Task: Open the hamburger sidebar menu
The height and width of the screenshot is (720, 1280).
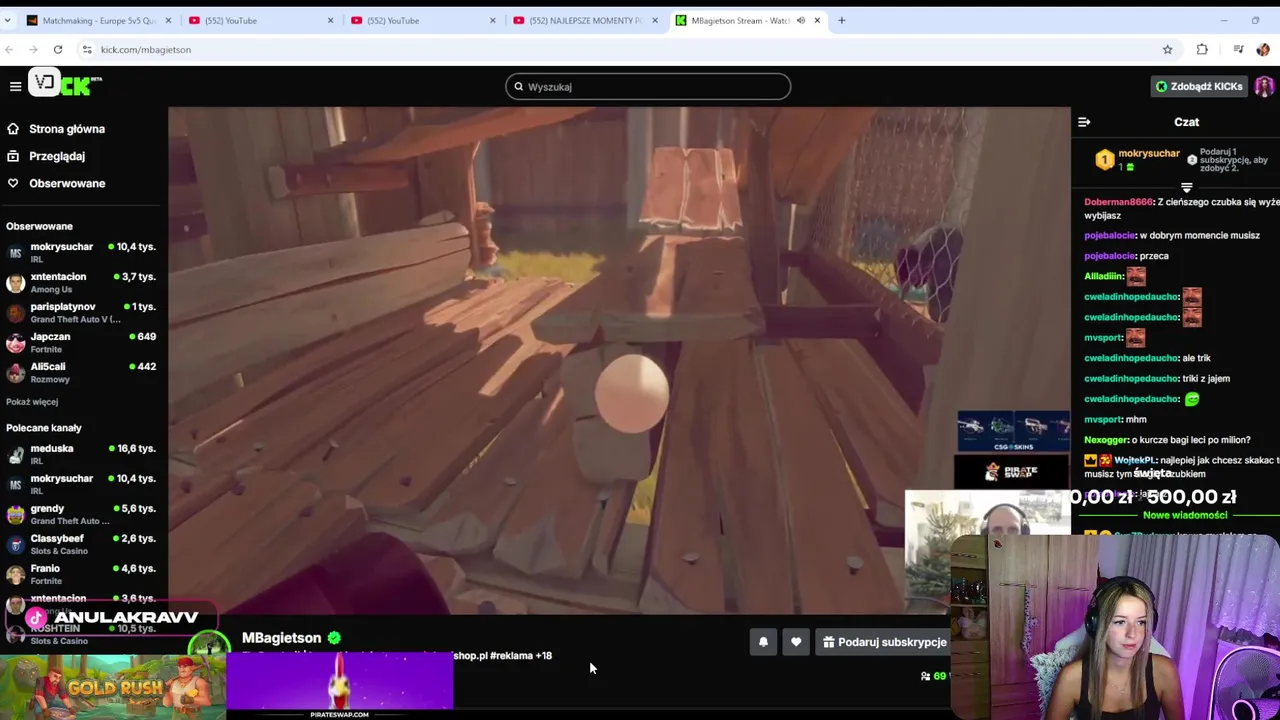Action: (x=15, y=86)
